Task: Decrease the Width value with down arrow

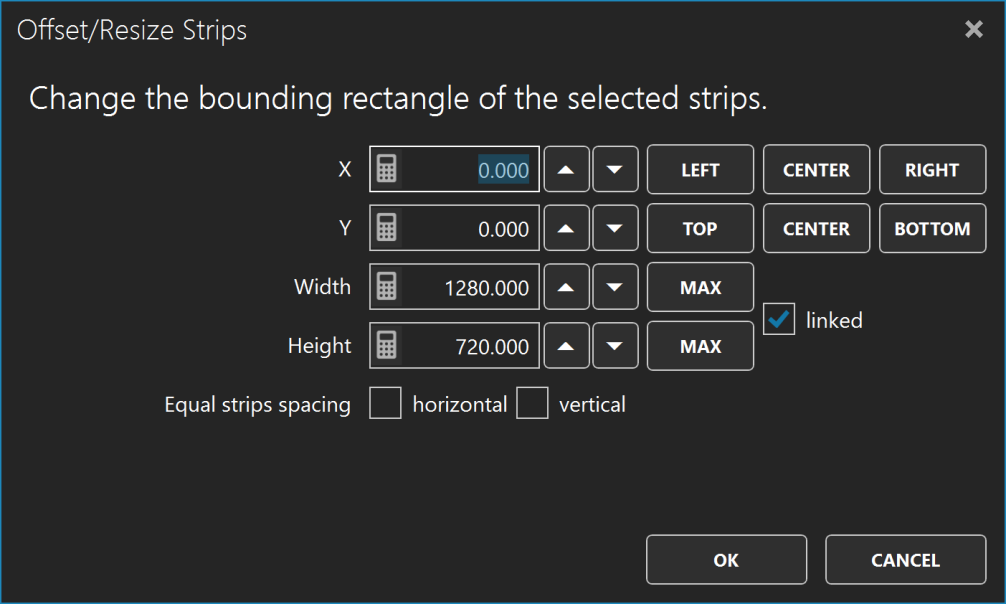Action: tap(615, 287)
